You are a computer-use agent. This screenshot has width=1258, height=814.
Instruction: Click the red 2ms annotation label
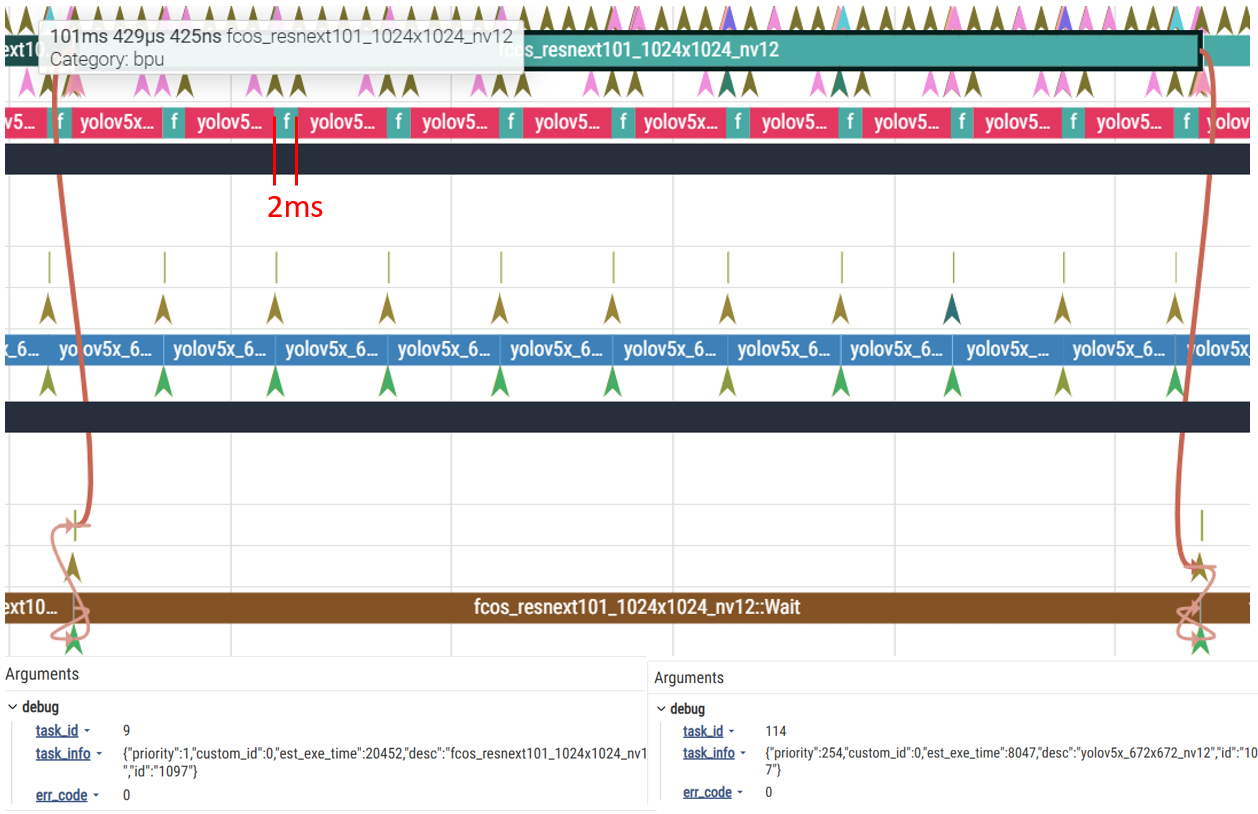click(294, 207)
